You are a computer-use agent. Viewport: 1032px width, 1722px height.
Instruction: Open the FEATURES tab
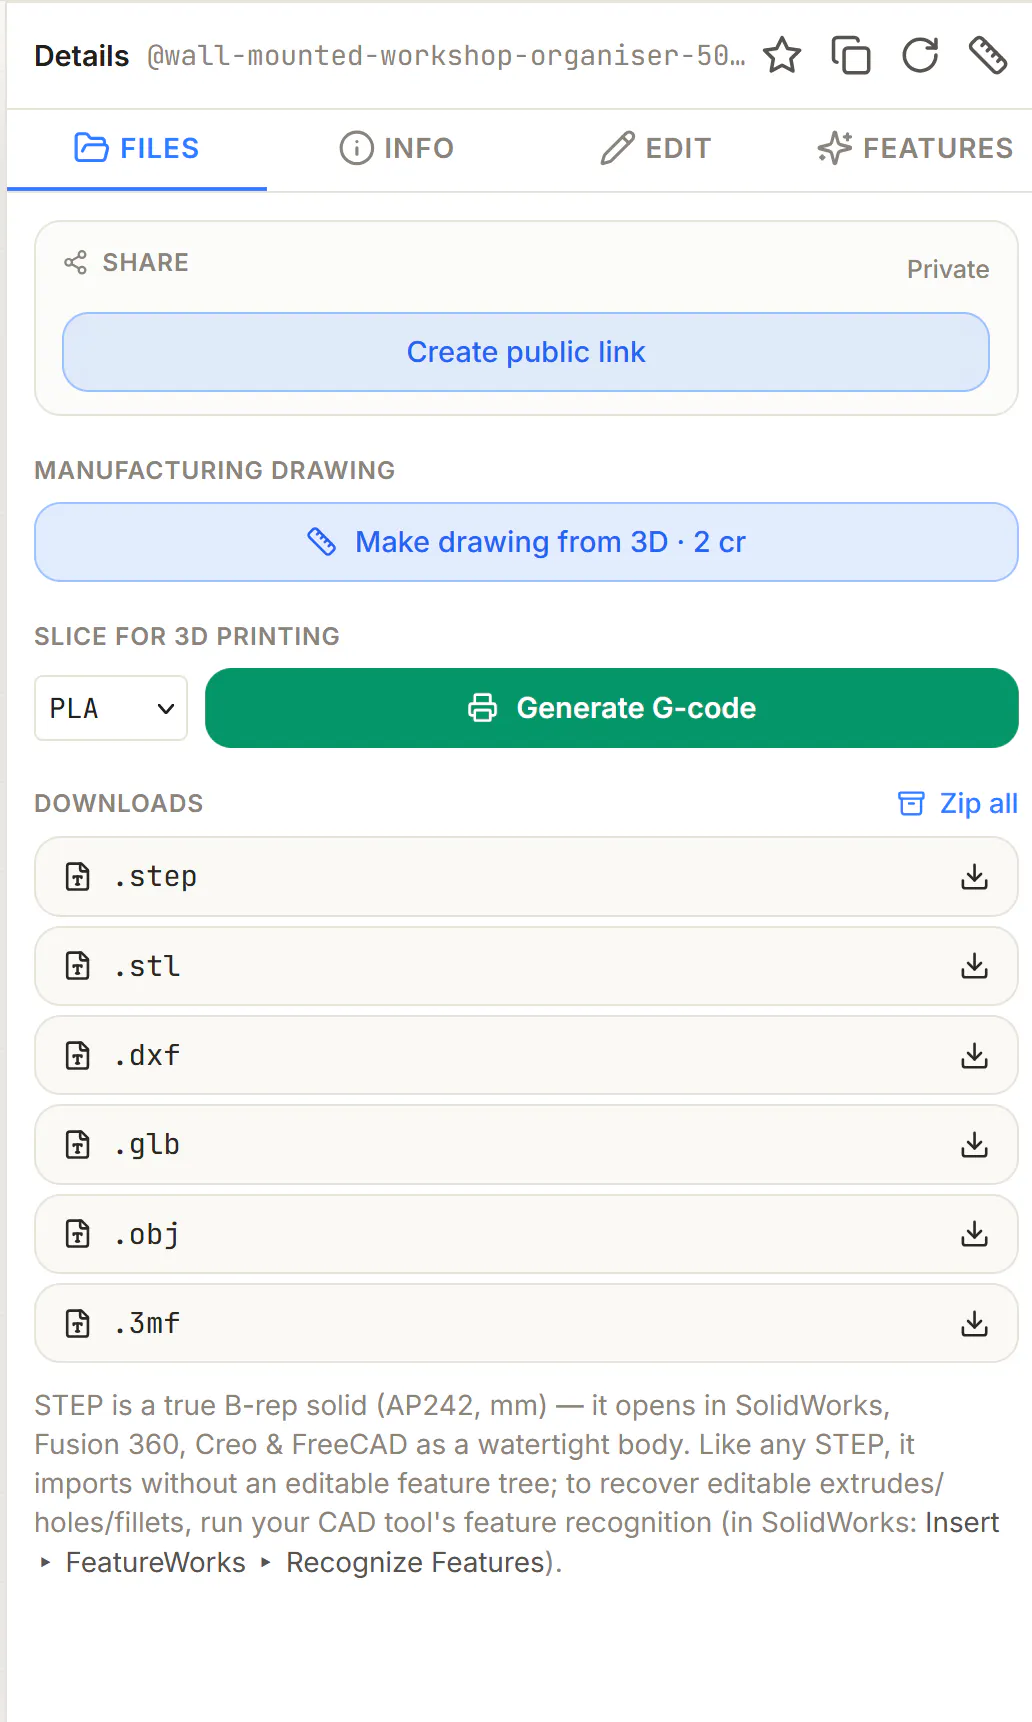point(915,148)
